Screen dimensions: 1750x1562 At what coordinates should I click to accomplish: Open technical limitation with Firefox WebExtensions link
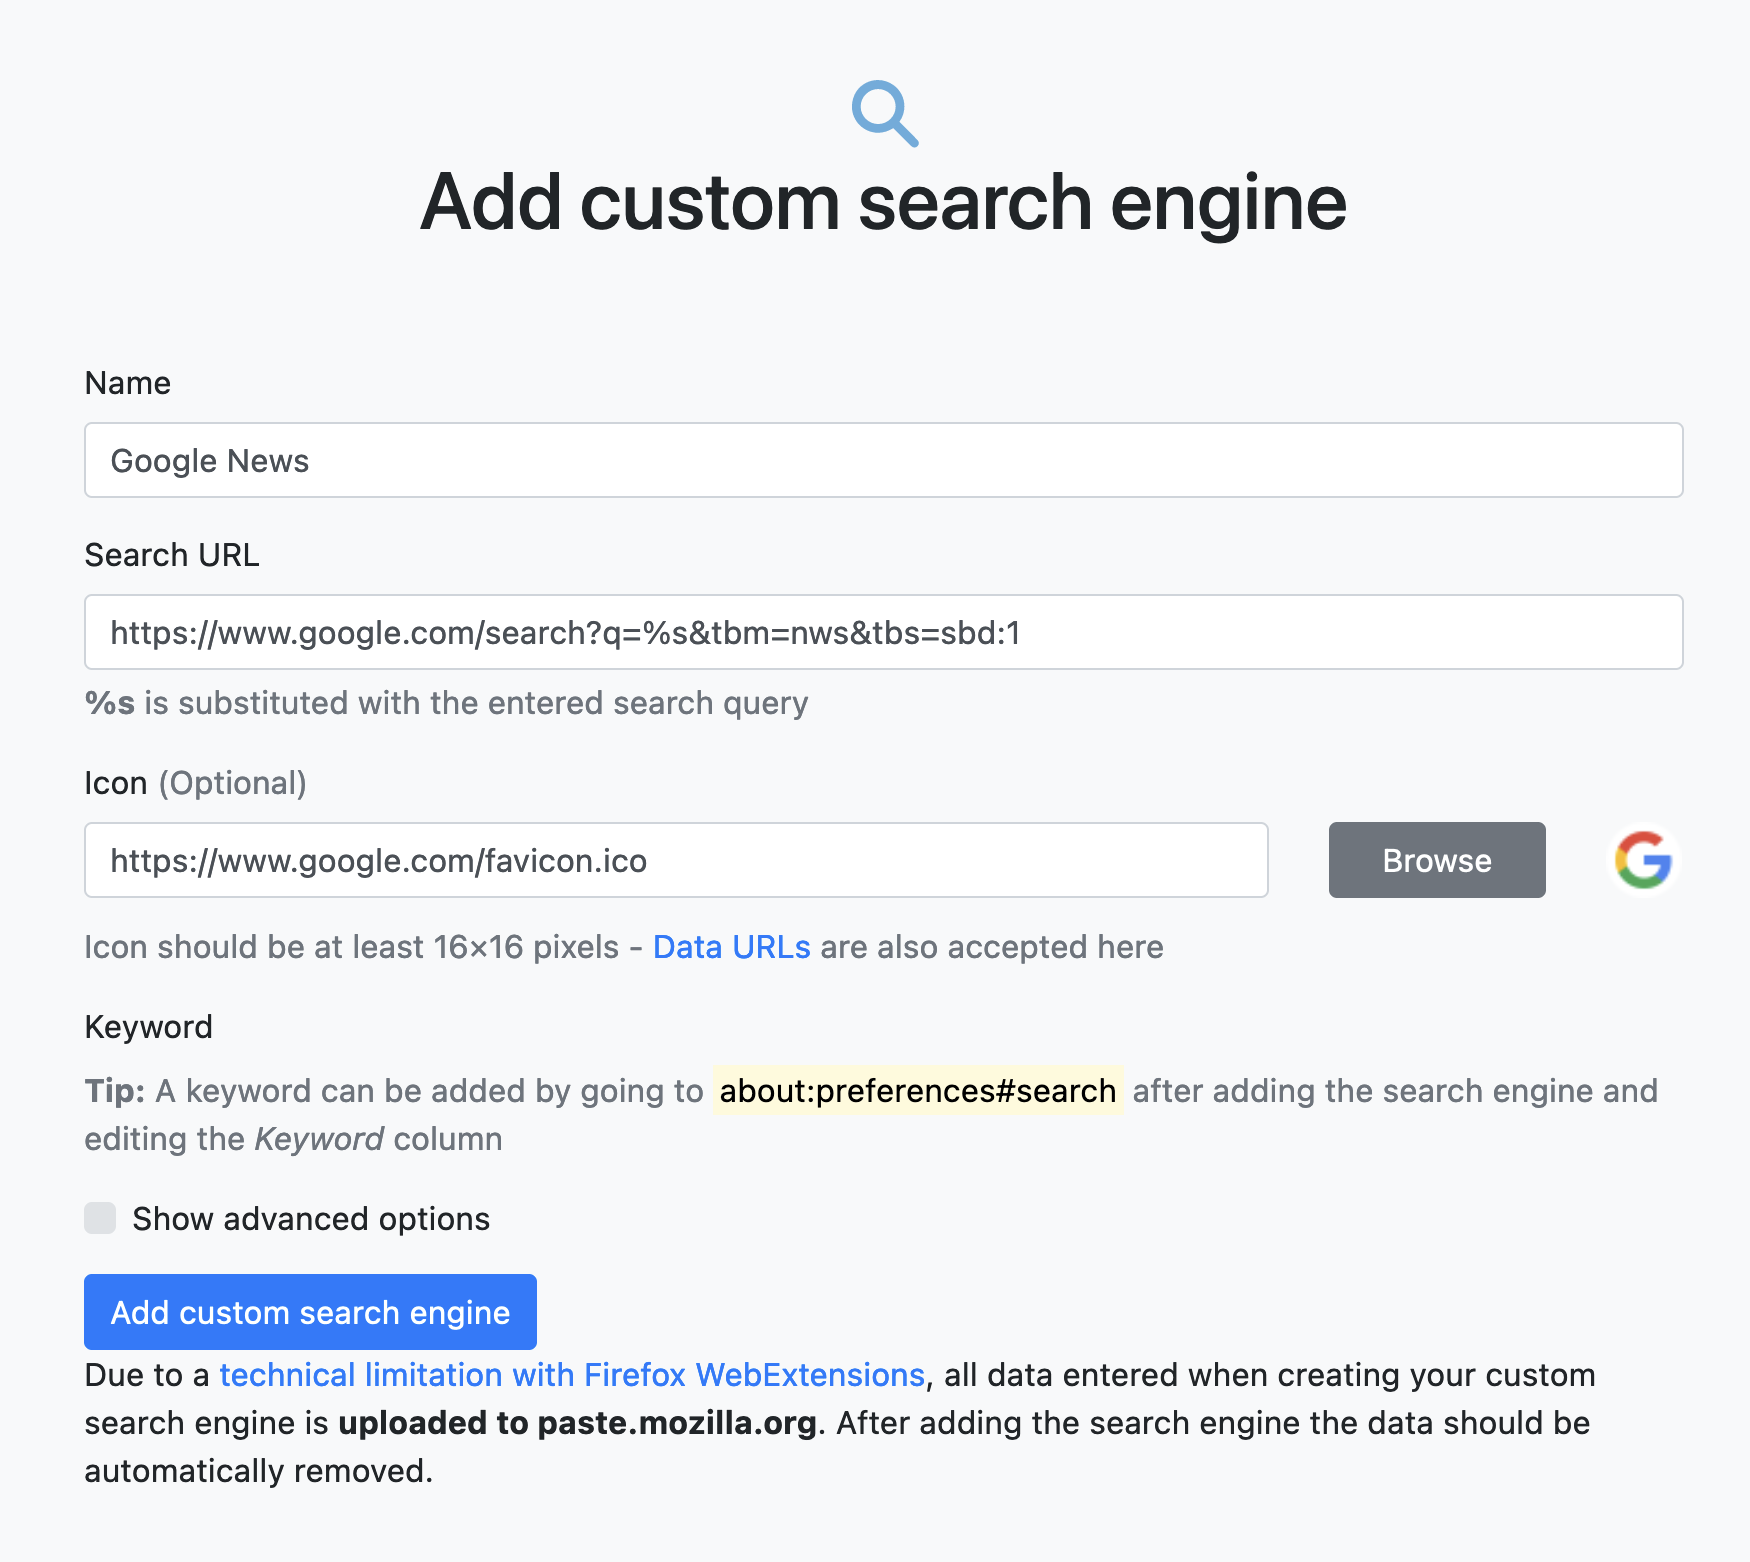[x=572, y=1375]
